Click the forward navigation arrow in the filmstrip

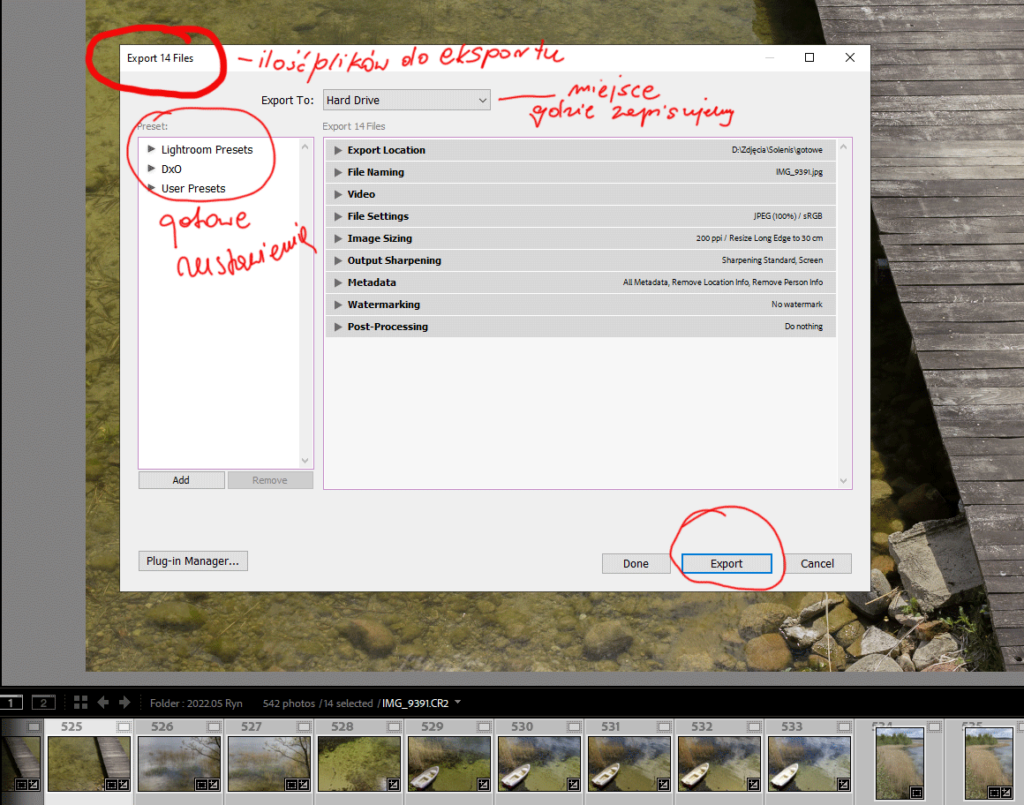[125, 702]
